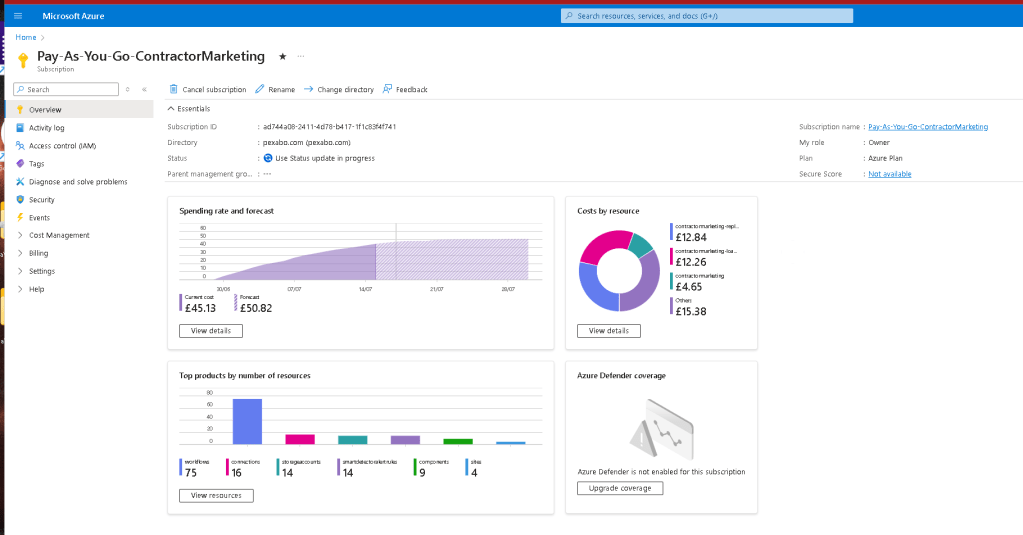Click the Change directory arrow icon
The image size is (1023, 535).
pos(309,89)
